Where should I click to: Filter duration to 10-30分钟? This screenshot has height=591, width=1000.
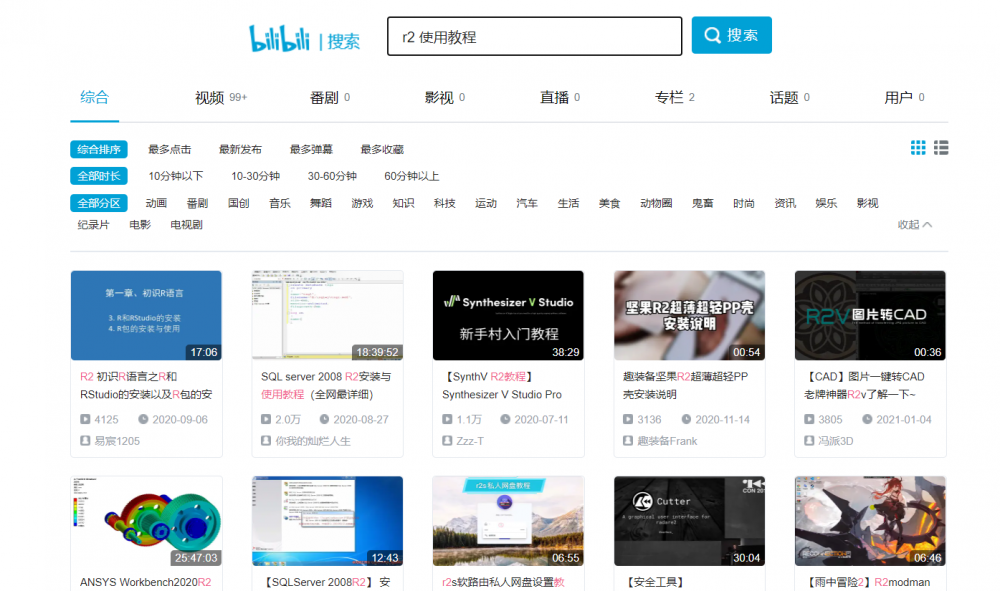255,176
